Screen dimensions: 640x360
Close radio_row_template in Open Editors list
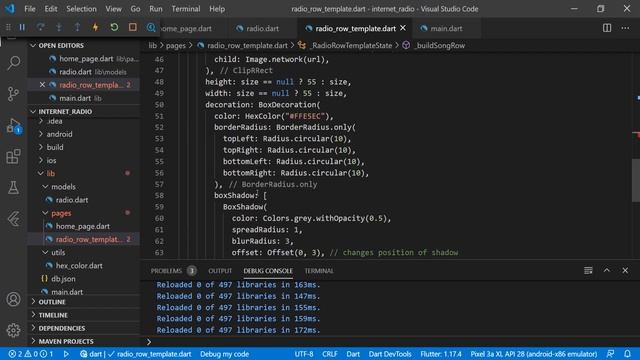pos(42,85)
